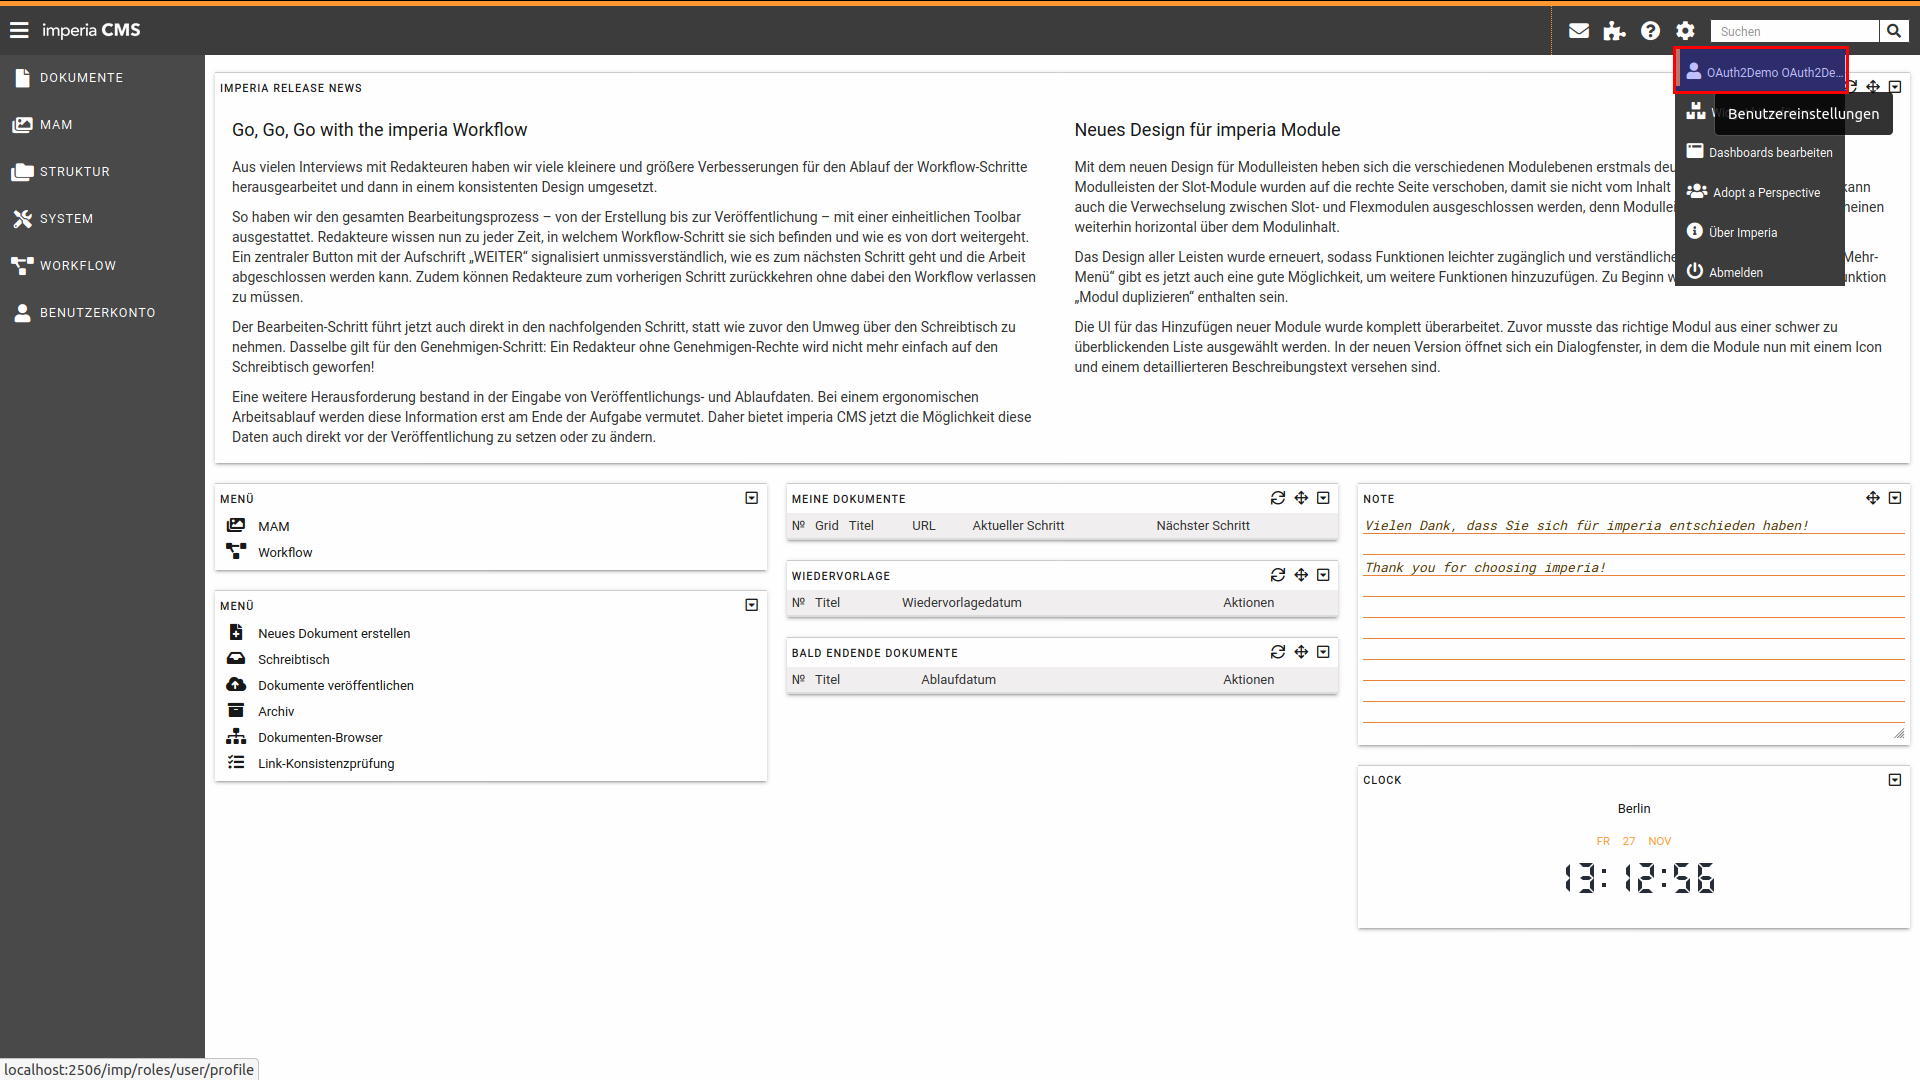Open the STRUKTUR sidebar section
Image resolution: width=1920 pixels, height=1080 pixels.
coord(102,172)
